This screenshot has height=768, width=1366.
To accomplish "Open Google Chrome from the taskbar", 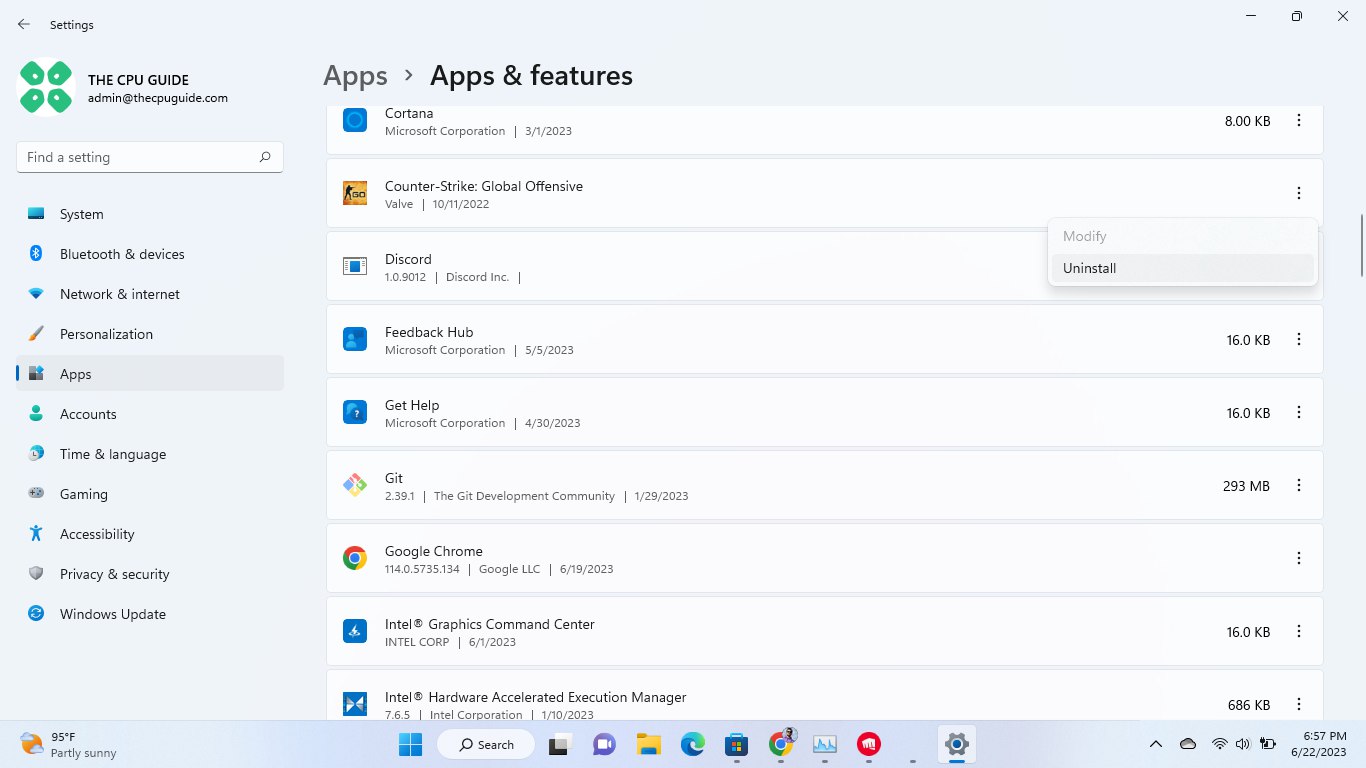I will 781,744.
